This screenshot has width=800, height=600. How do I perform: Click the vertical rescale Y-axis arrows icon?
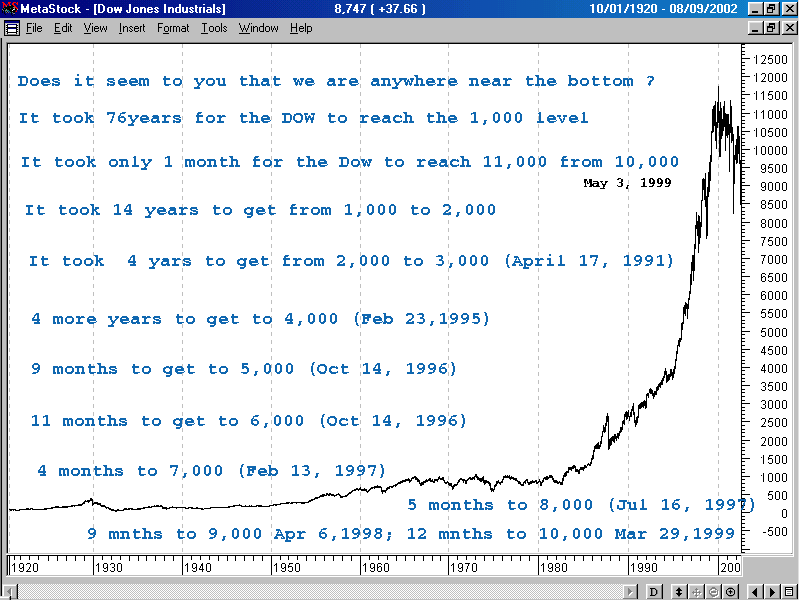click(679, 592)
